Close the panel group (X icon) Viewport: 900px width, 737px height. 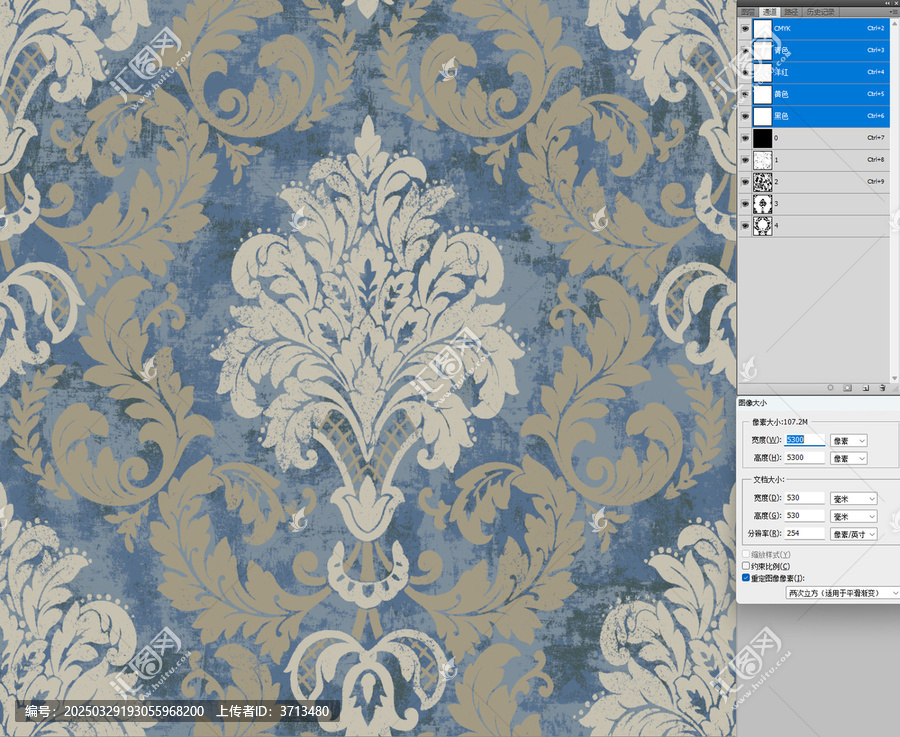pyautogui.click(x=895, y=3)
